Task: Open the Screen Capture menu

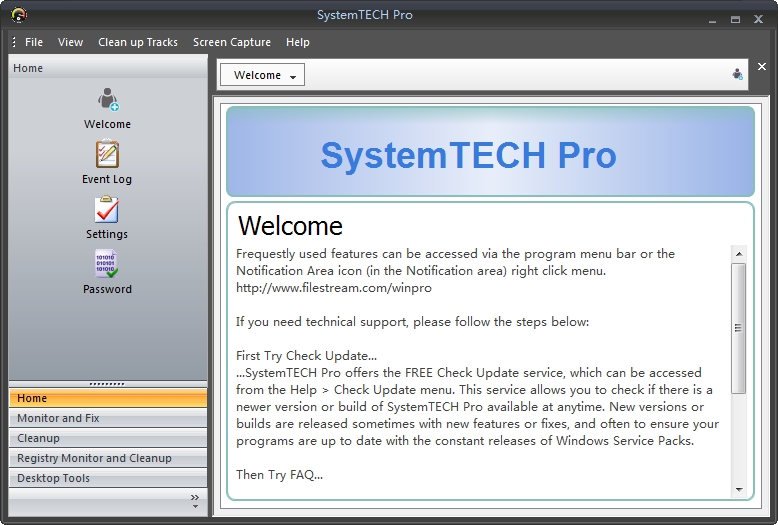Action: (x=232, y=42)
